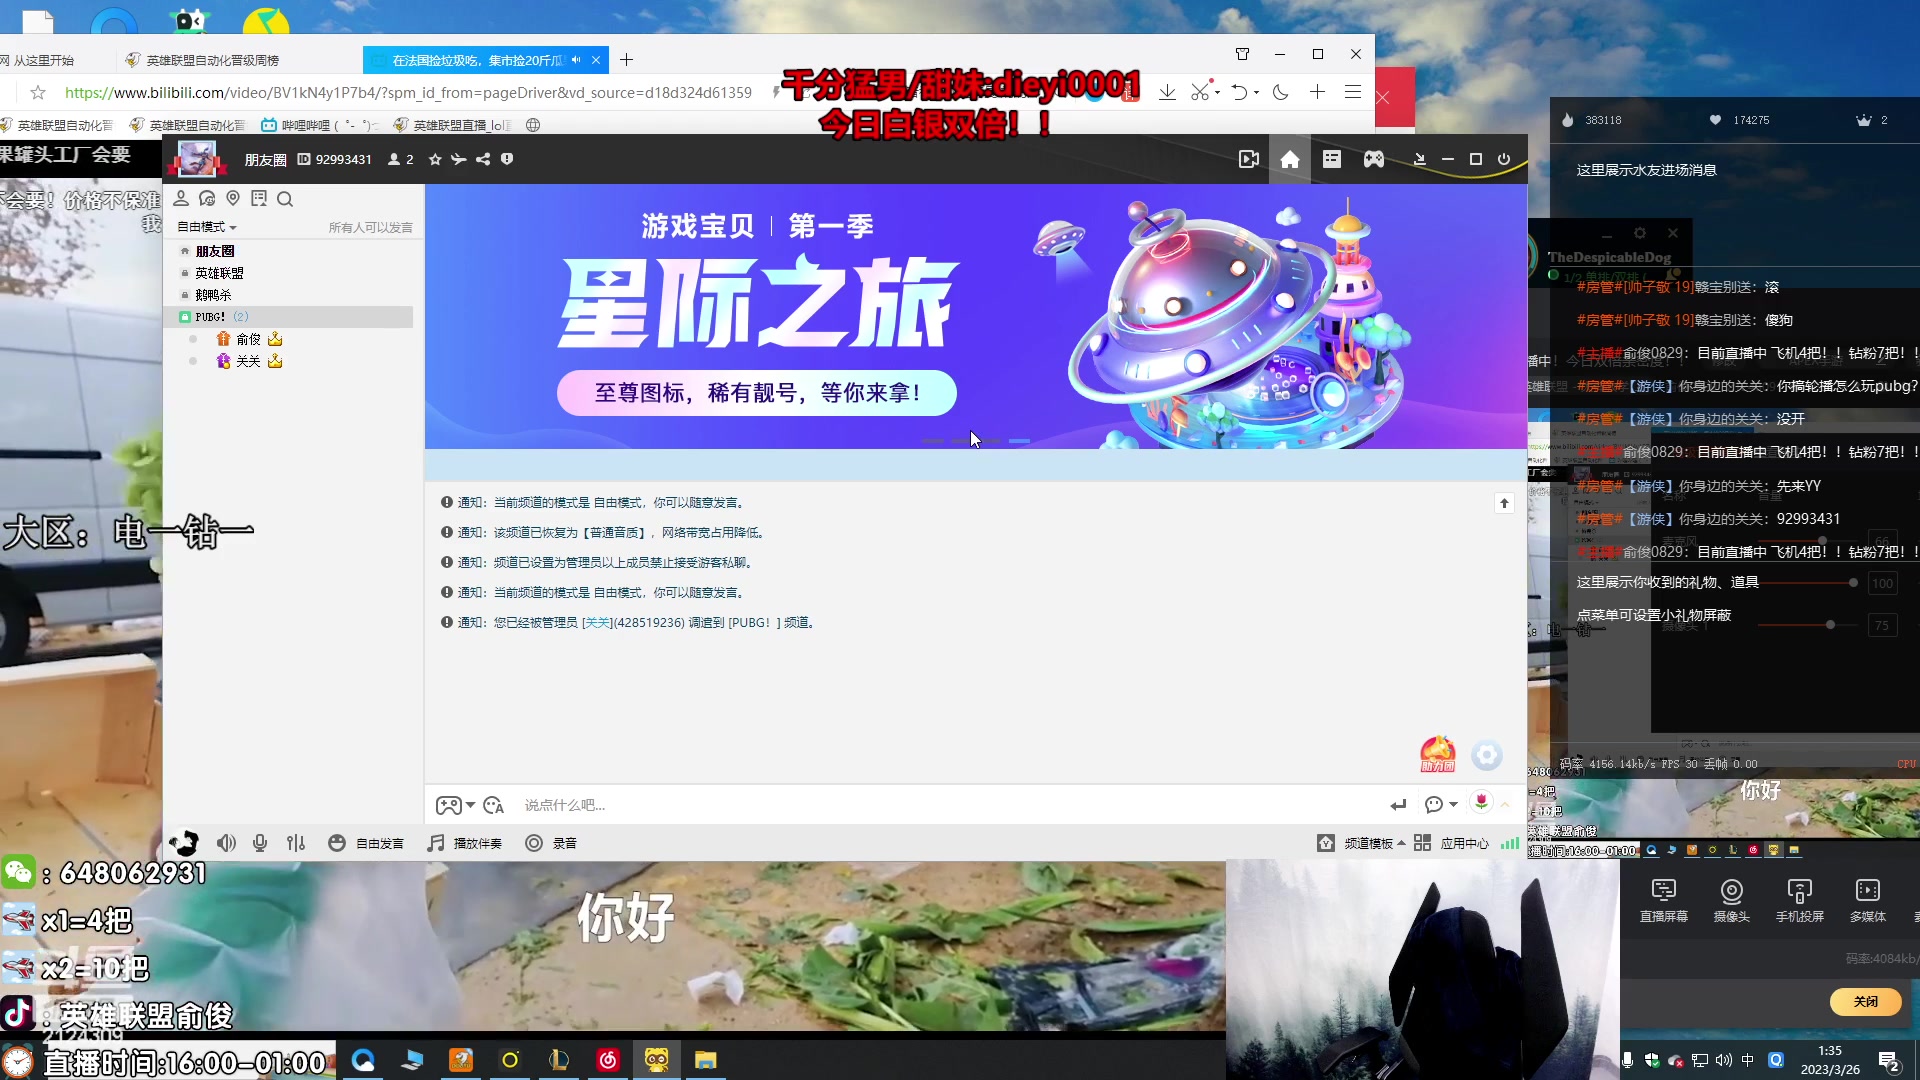Click the search magnifier icon in YY sidebar
The height and width of the screenshot is (1080, 1920).
tap(285, 199)
